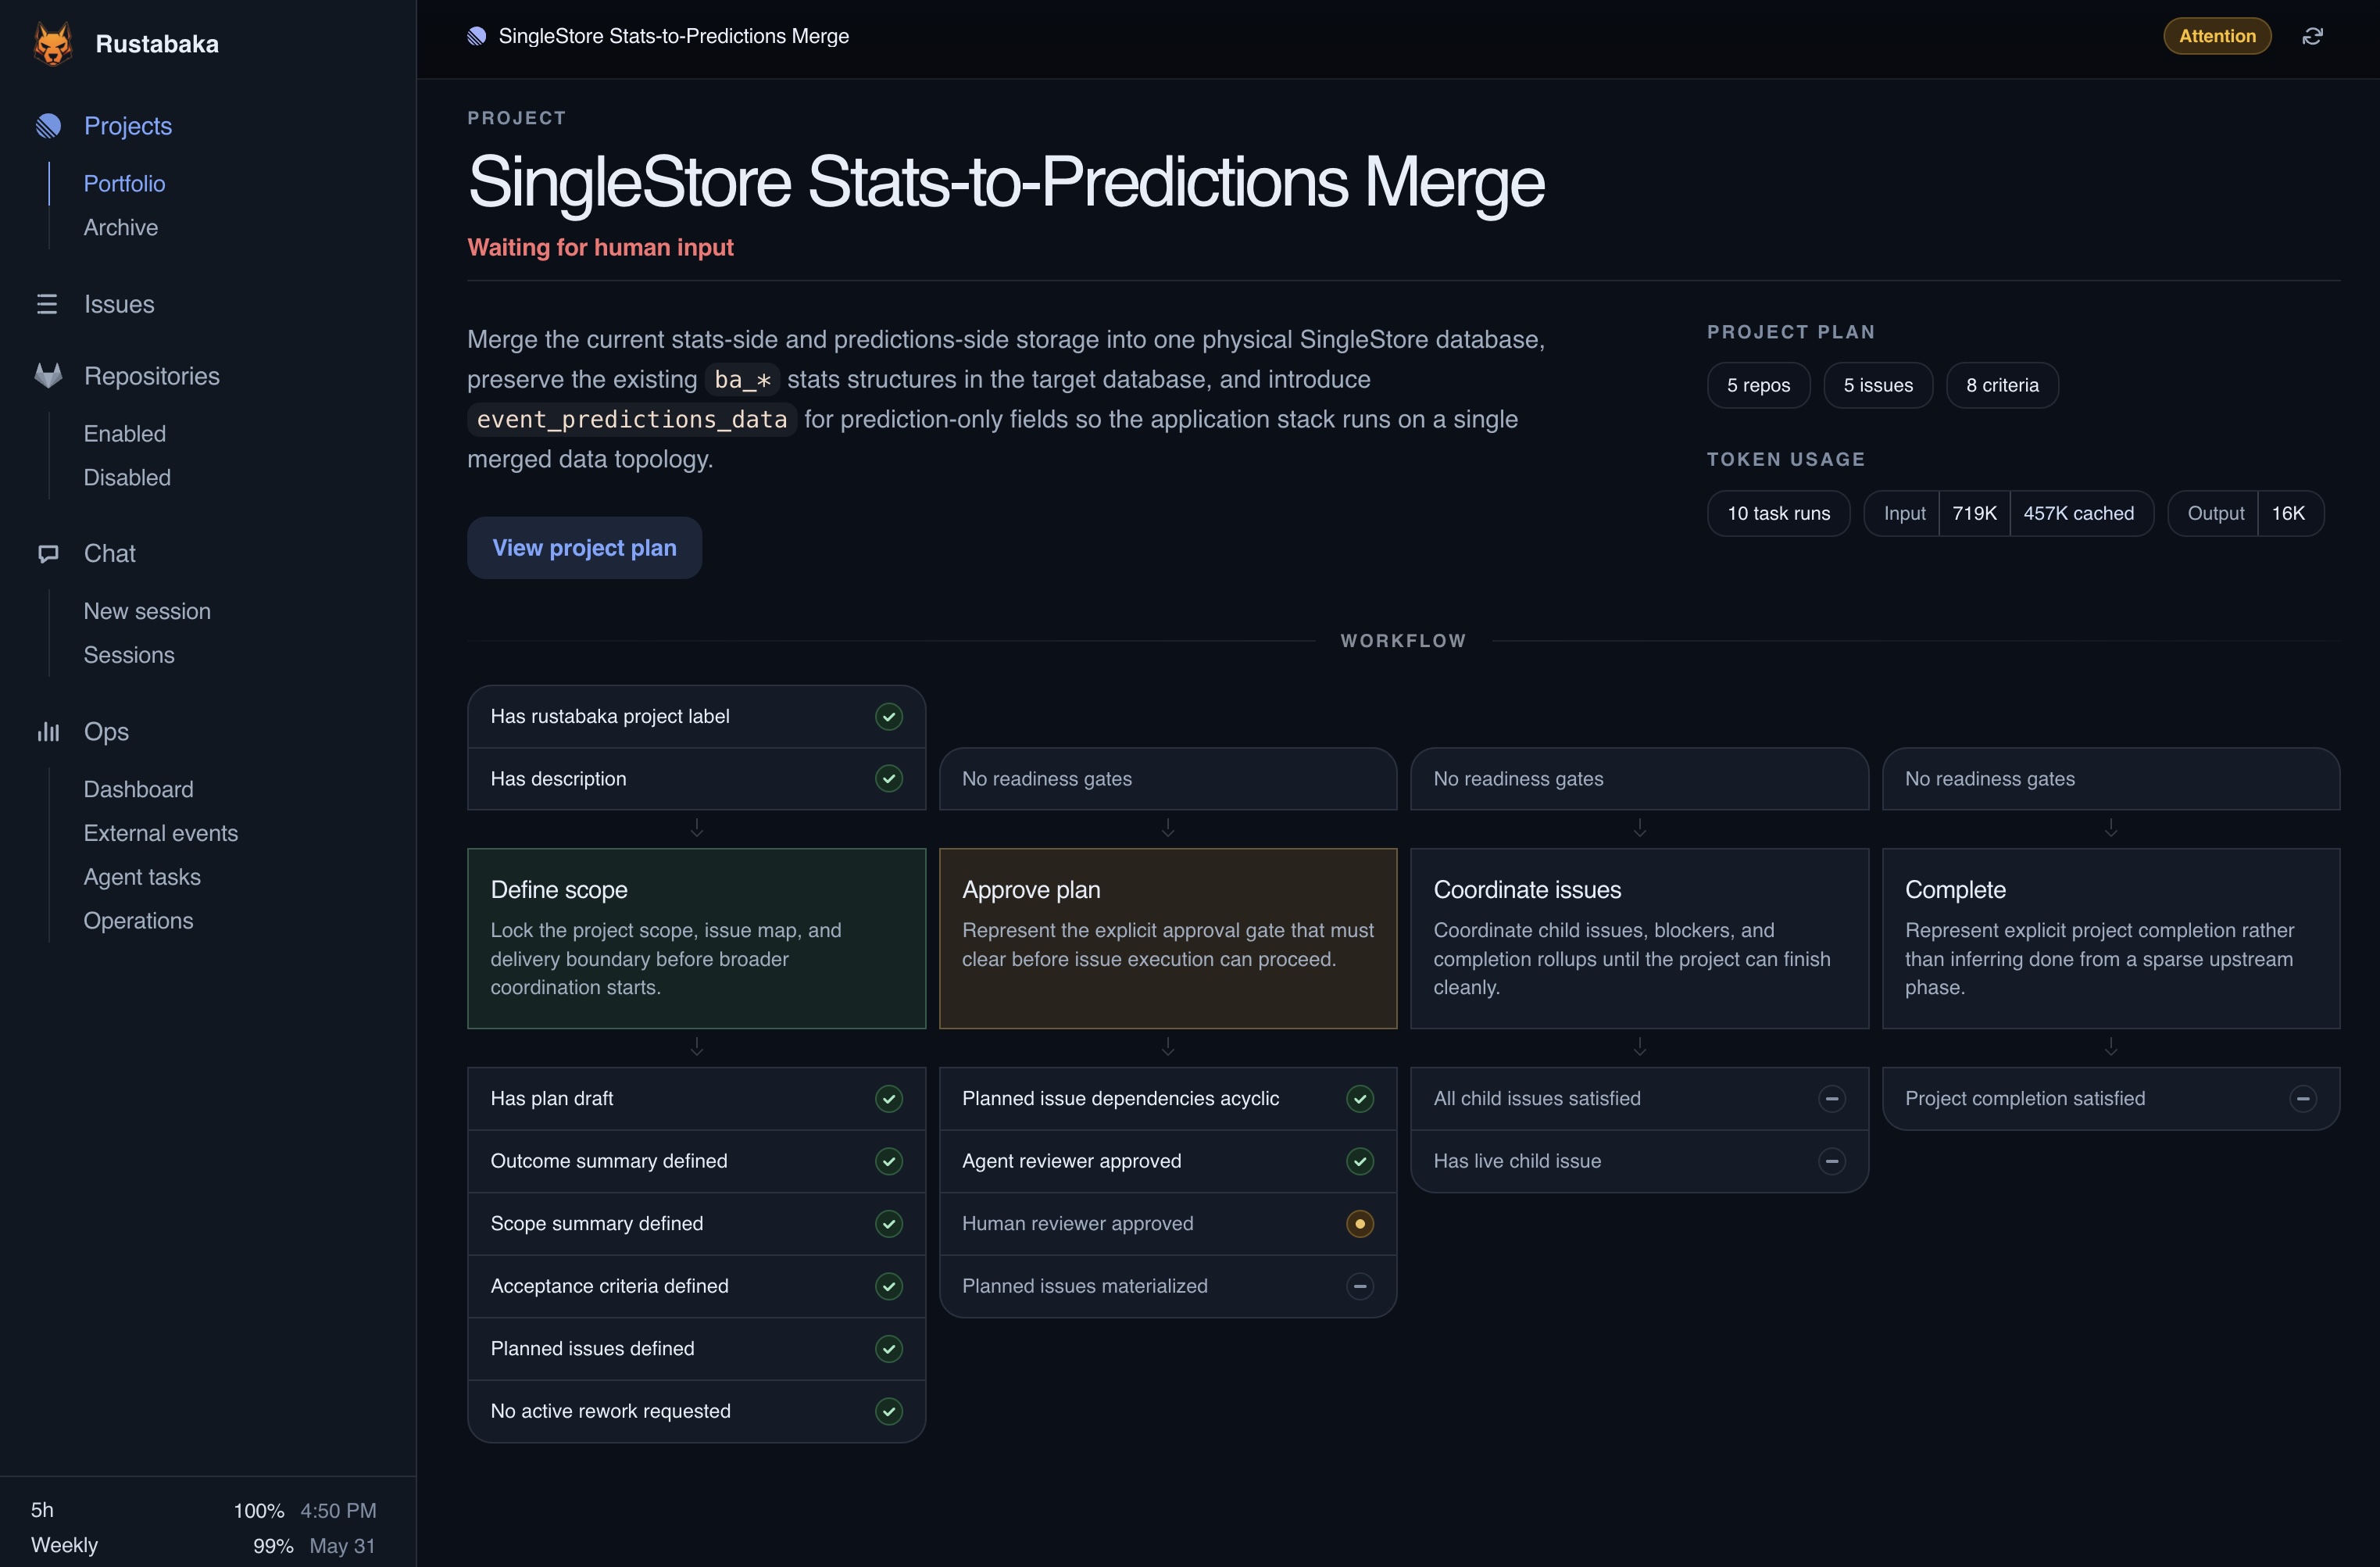This screenshot has width=2380, height=1567.
Task: Open Chat section in sidebar
Action: 109,553
